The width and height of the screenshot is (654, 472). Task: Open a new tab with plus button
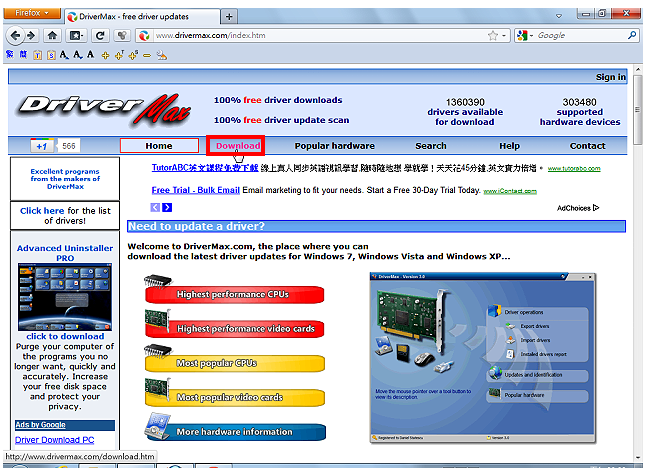click(229, 17)
